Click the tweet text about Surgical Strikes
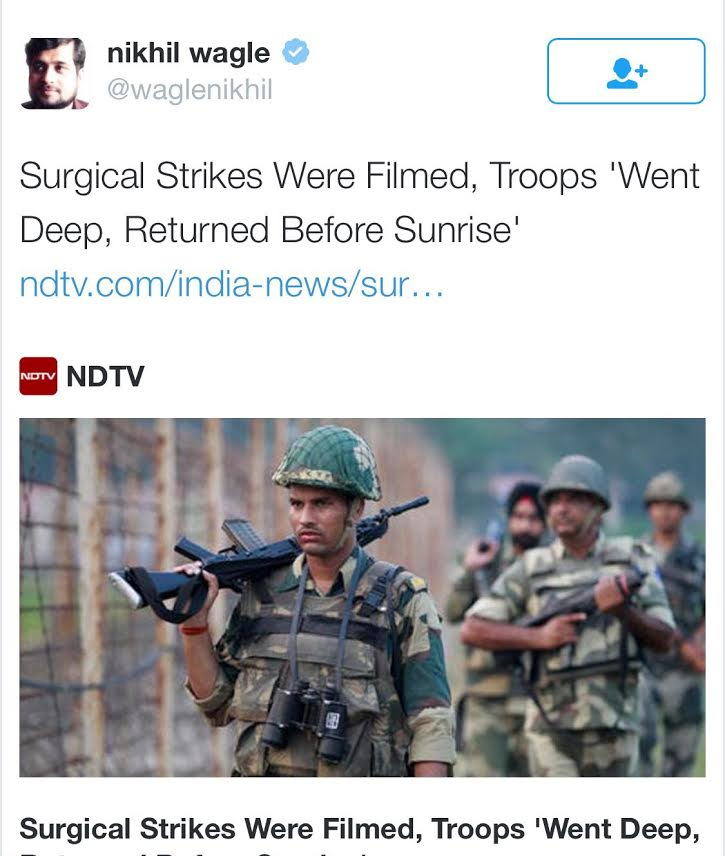The width and height of the screenshot is (725, 856). pos(360,203)
